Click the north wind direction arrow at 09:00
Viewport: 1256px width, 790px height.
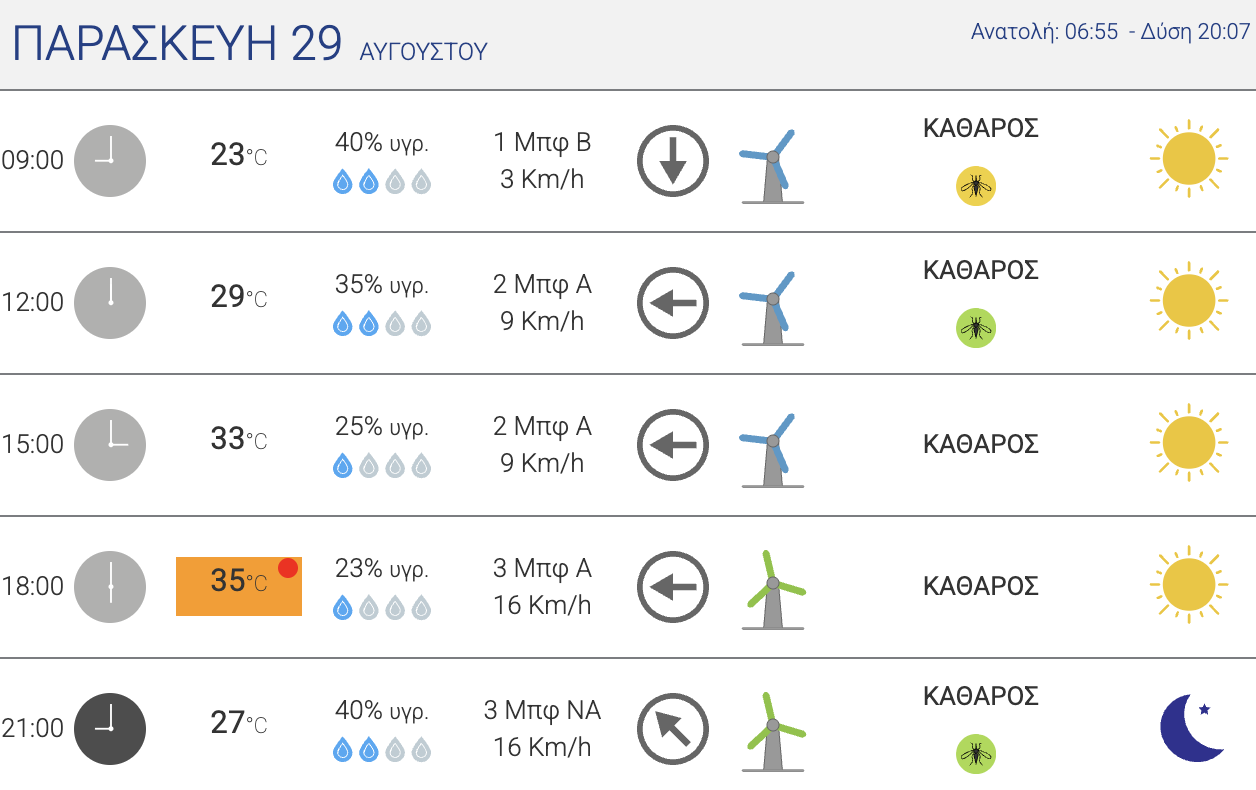point(673,161)
